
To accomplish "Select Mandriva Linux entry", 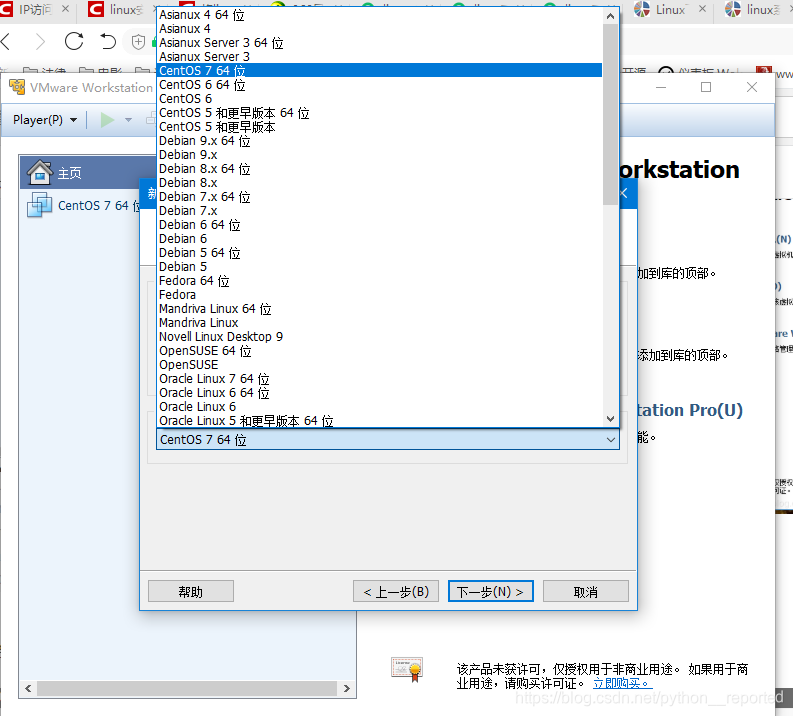I will pos(379,323).
